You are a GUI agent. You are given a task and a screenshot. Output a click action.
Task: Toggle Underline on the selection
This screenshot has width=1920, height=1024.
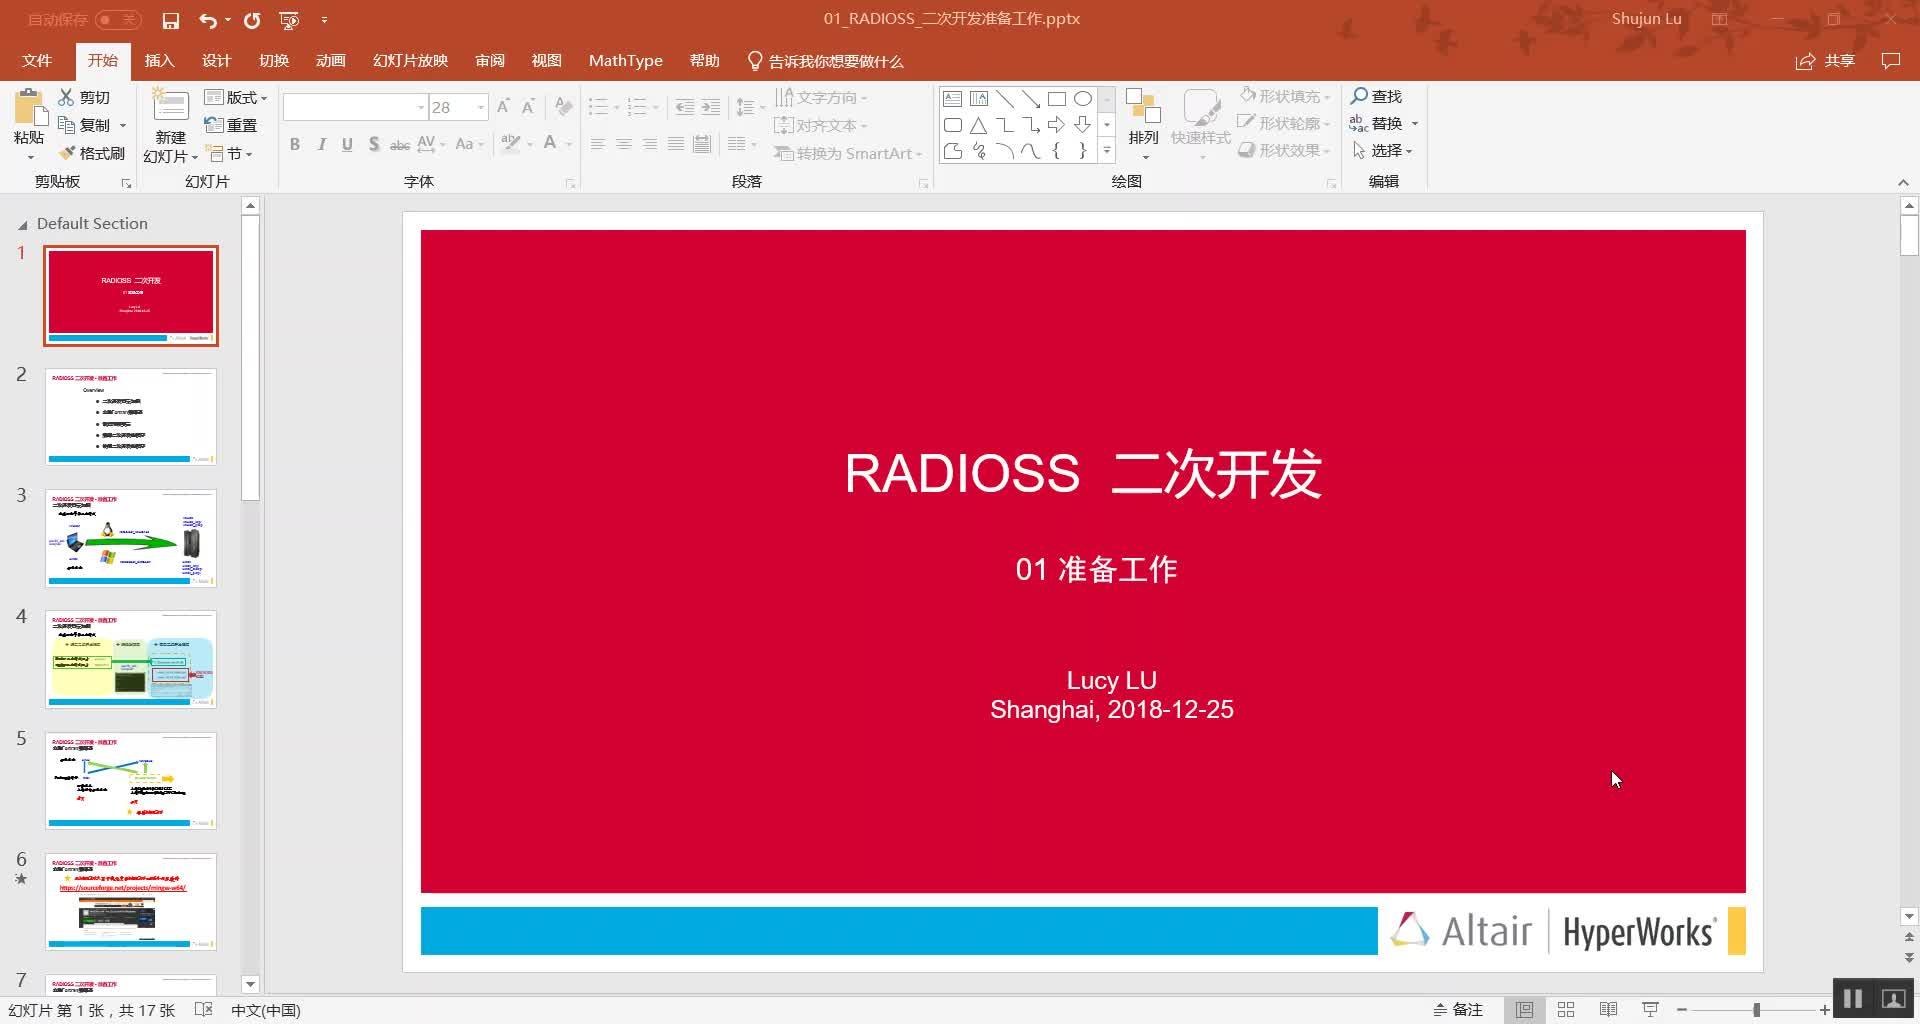pyautogui.click(x=347, y=144)
